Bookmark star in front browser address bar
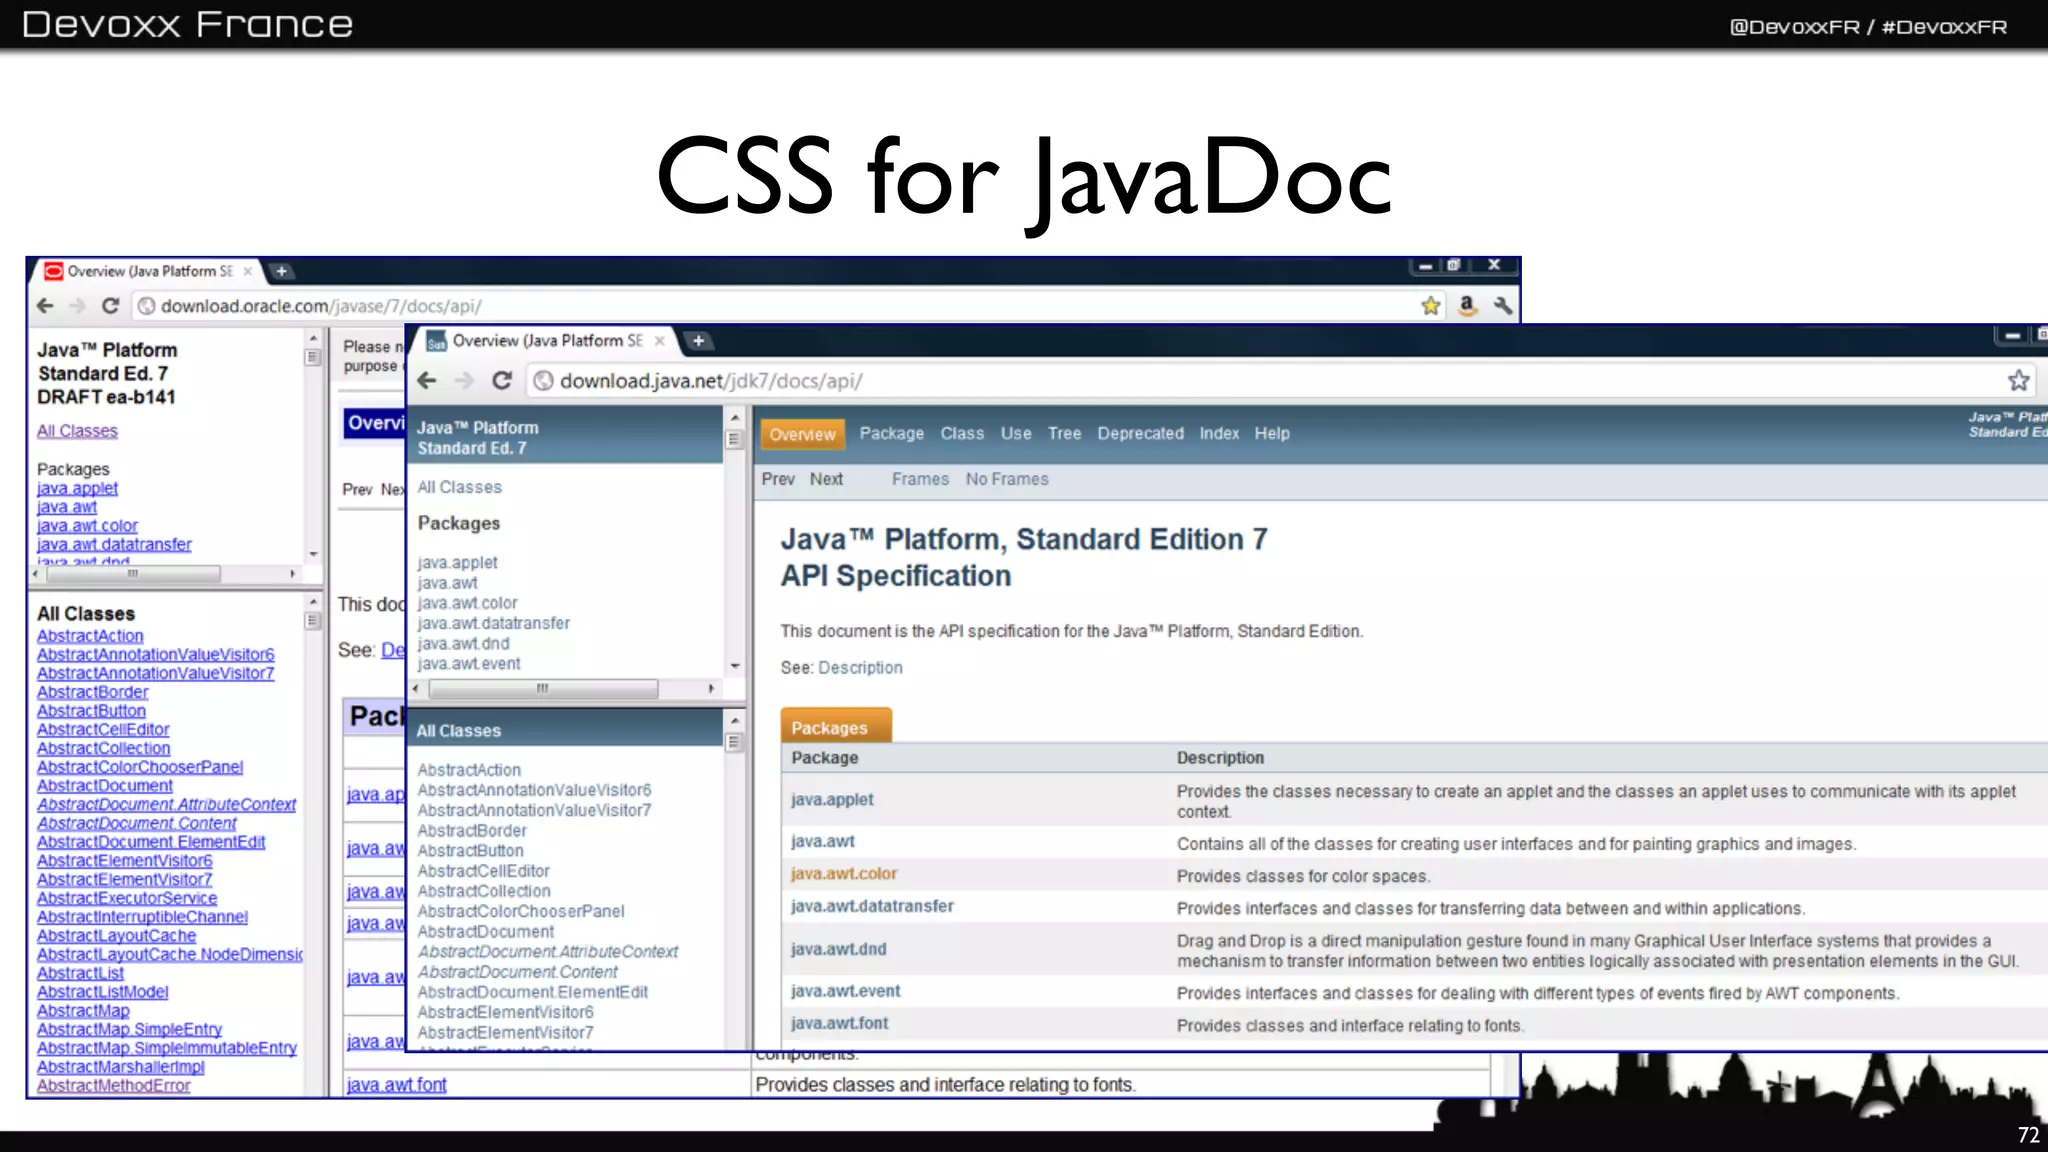Image resolution: width=2048 pixels, height=1152 pixels. [2018, 380]
